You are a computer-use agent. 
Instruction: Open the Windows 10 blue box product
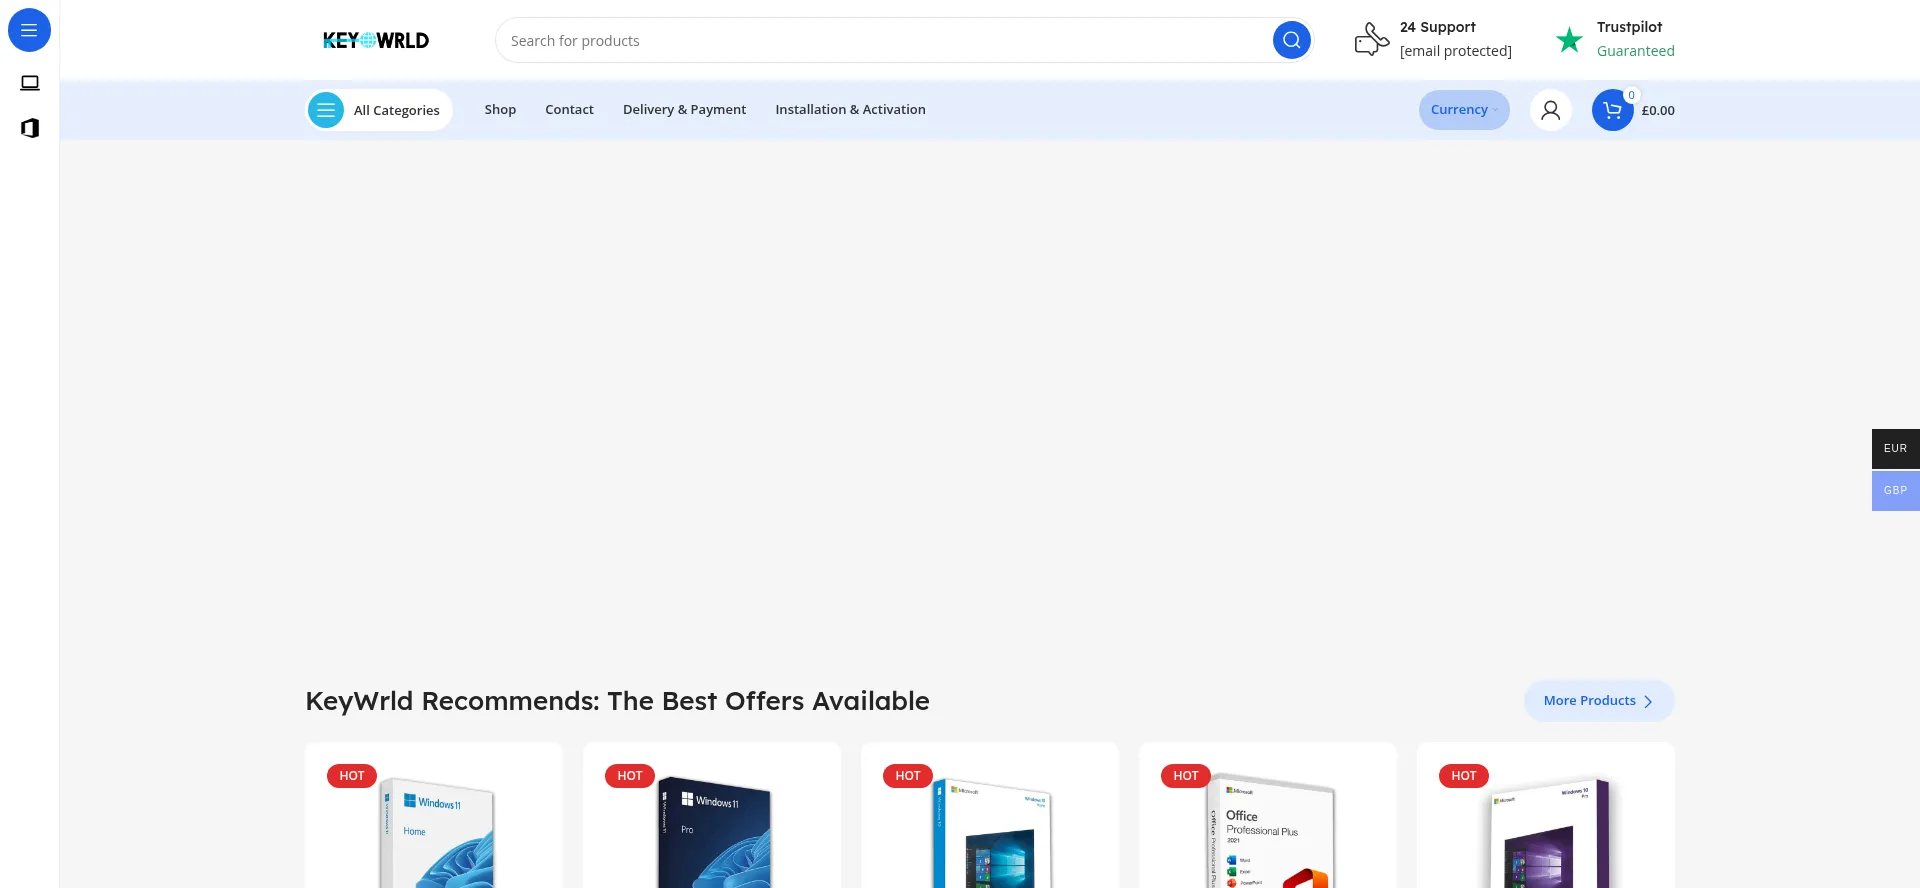(990, 834)
